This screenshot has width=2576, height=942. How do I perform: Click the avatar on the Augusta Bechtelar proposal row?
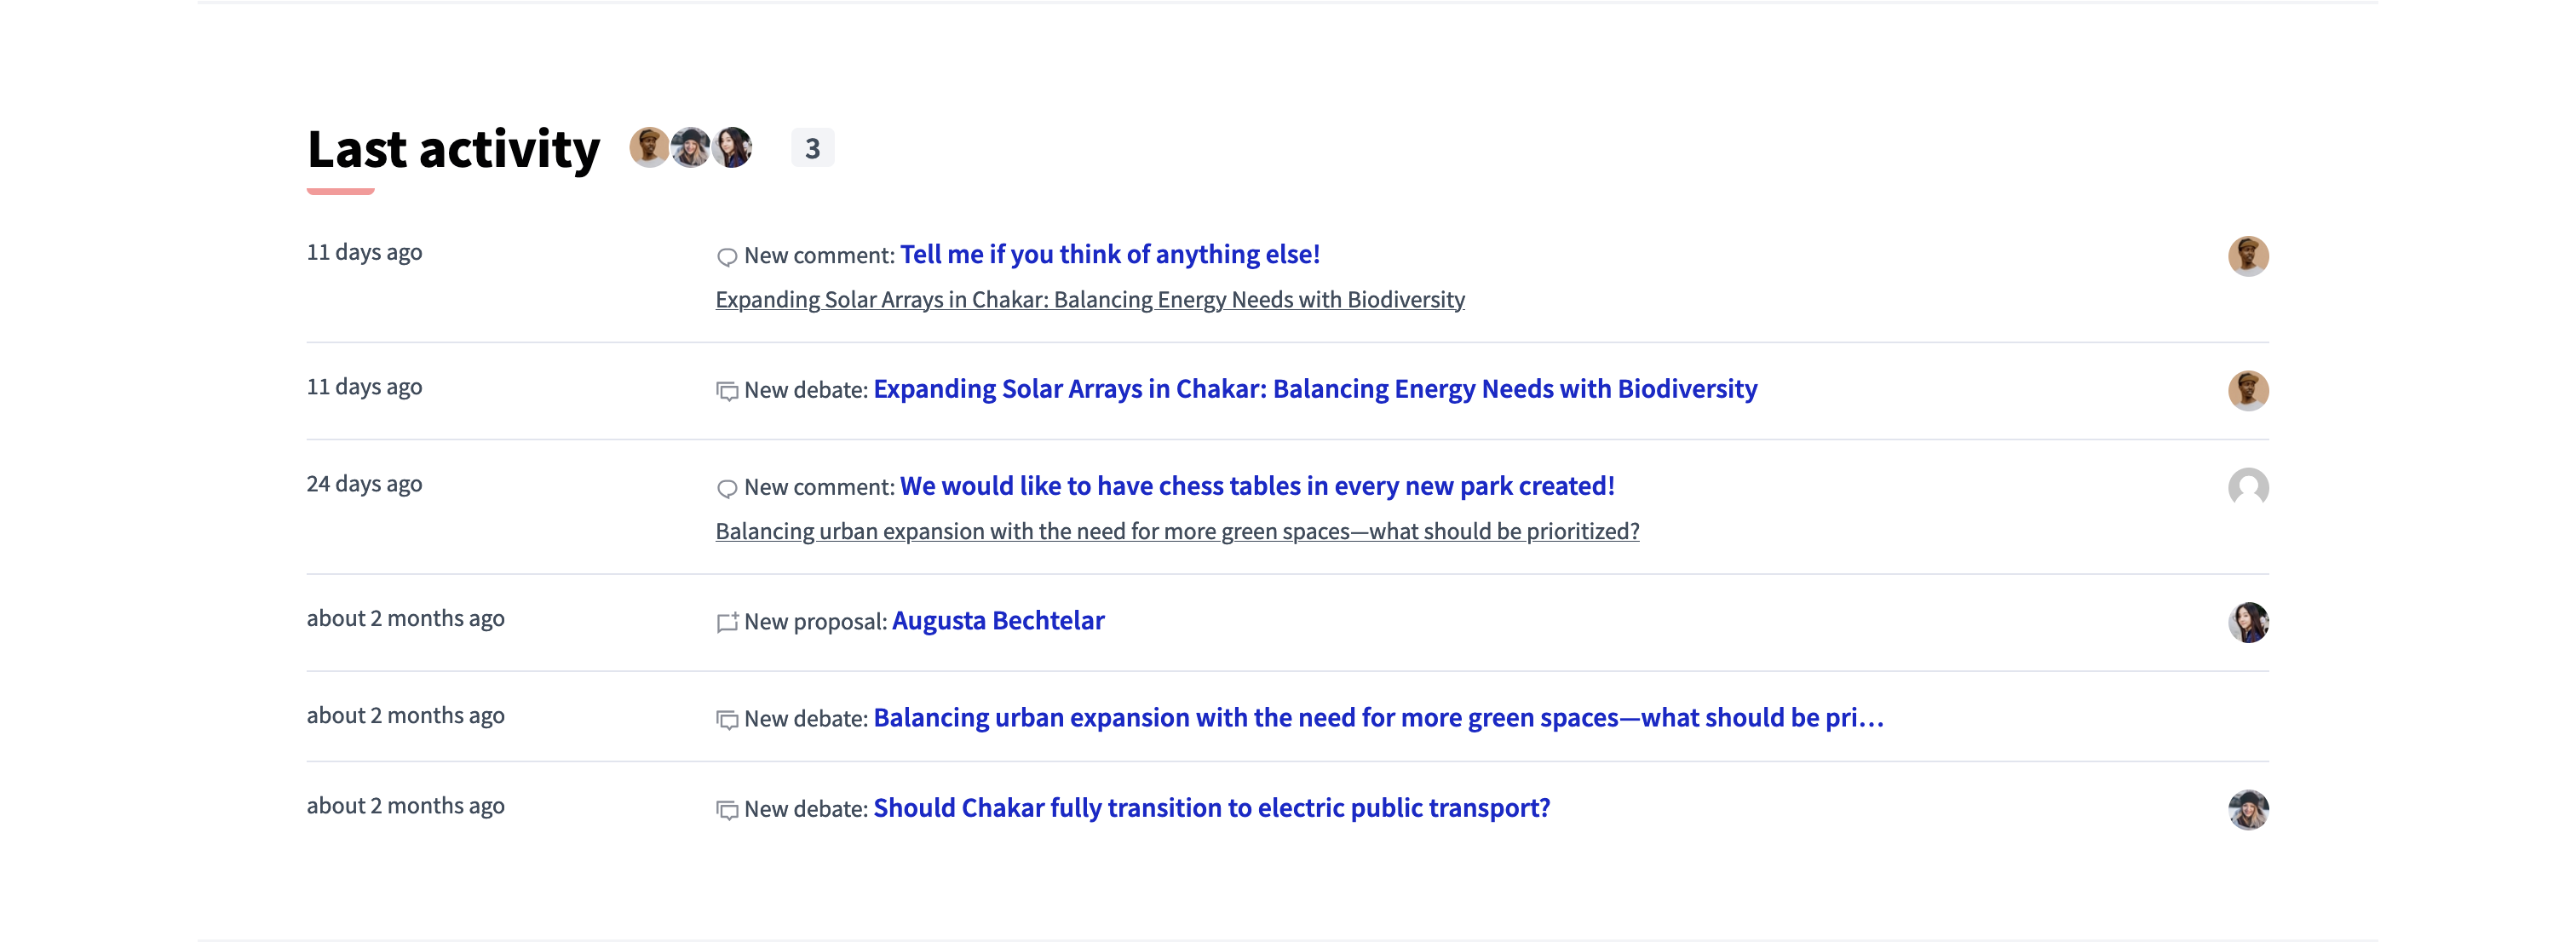point(2250,622)
